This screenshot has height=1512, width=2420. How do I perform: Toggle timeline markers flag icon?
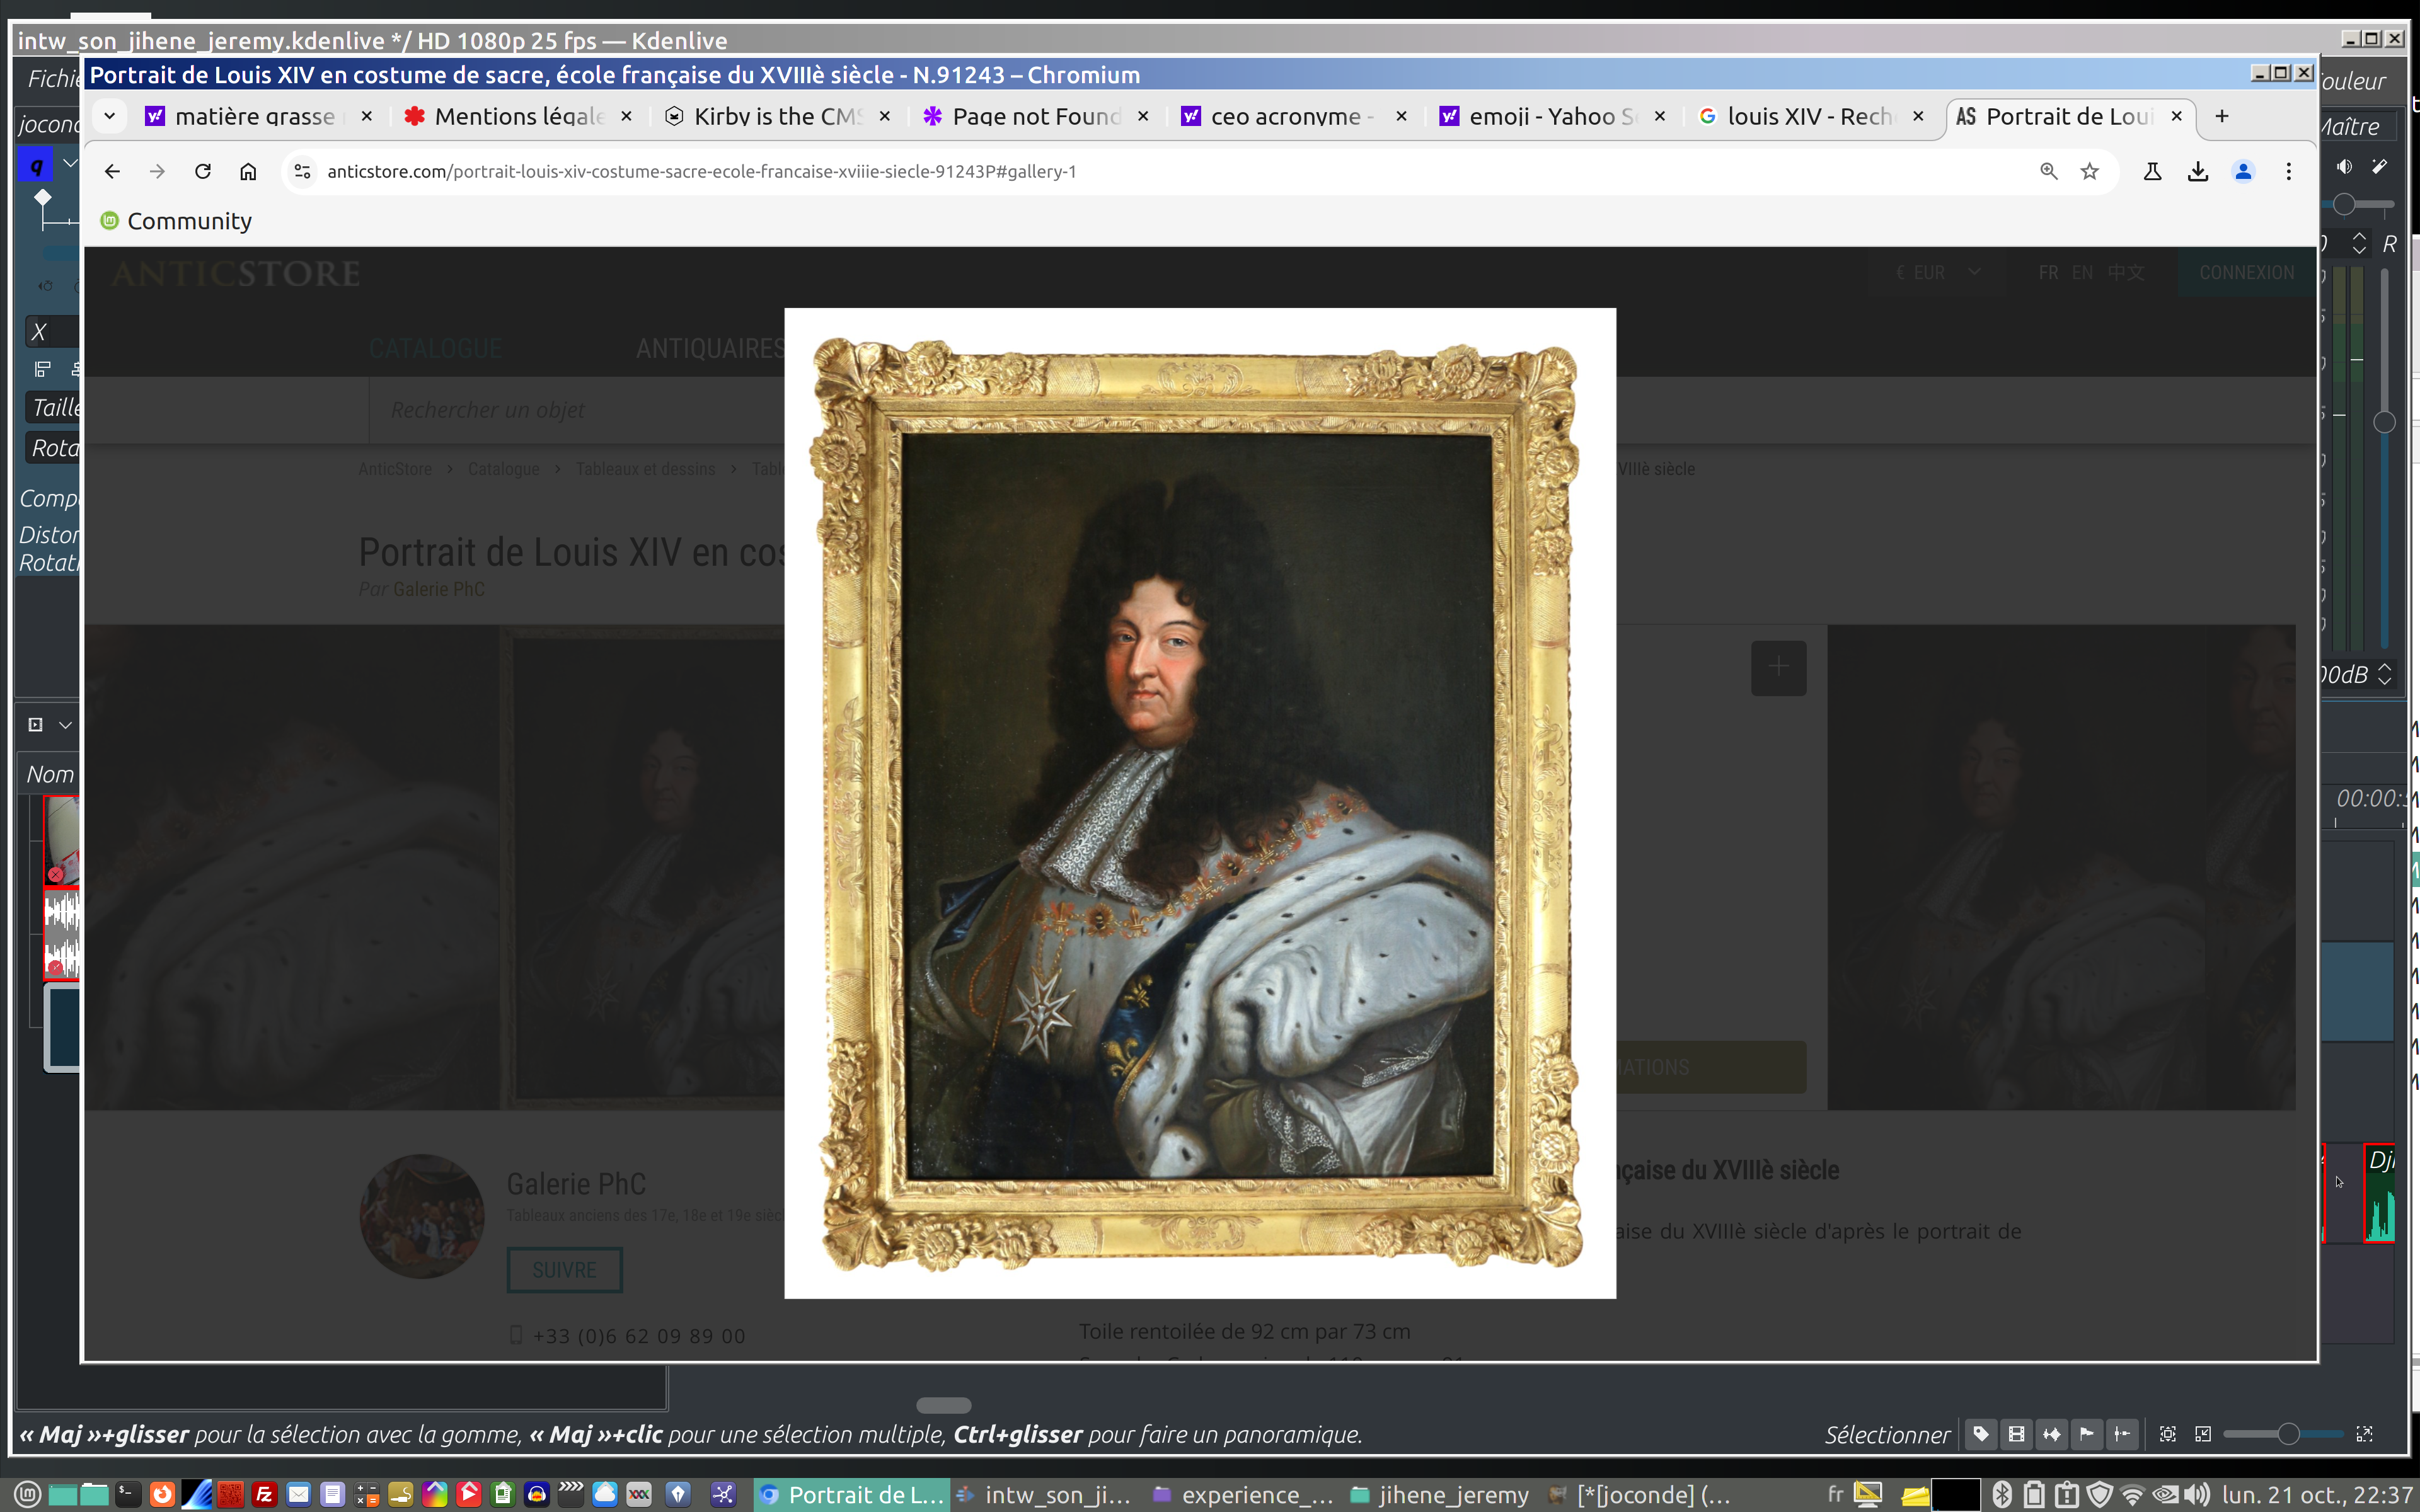pyautogui.click(x=2087, y=1434)
